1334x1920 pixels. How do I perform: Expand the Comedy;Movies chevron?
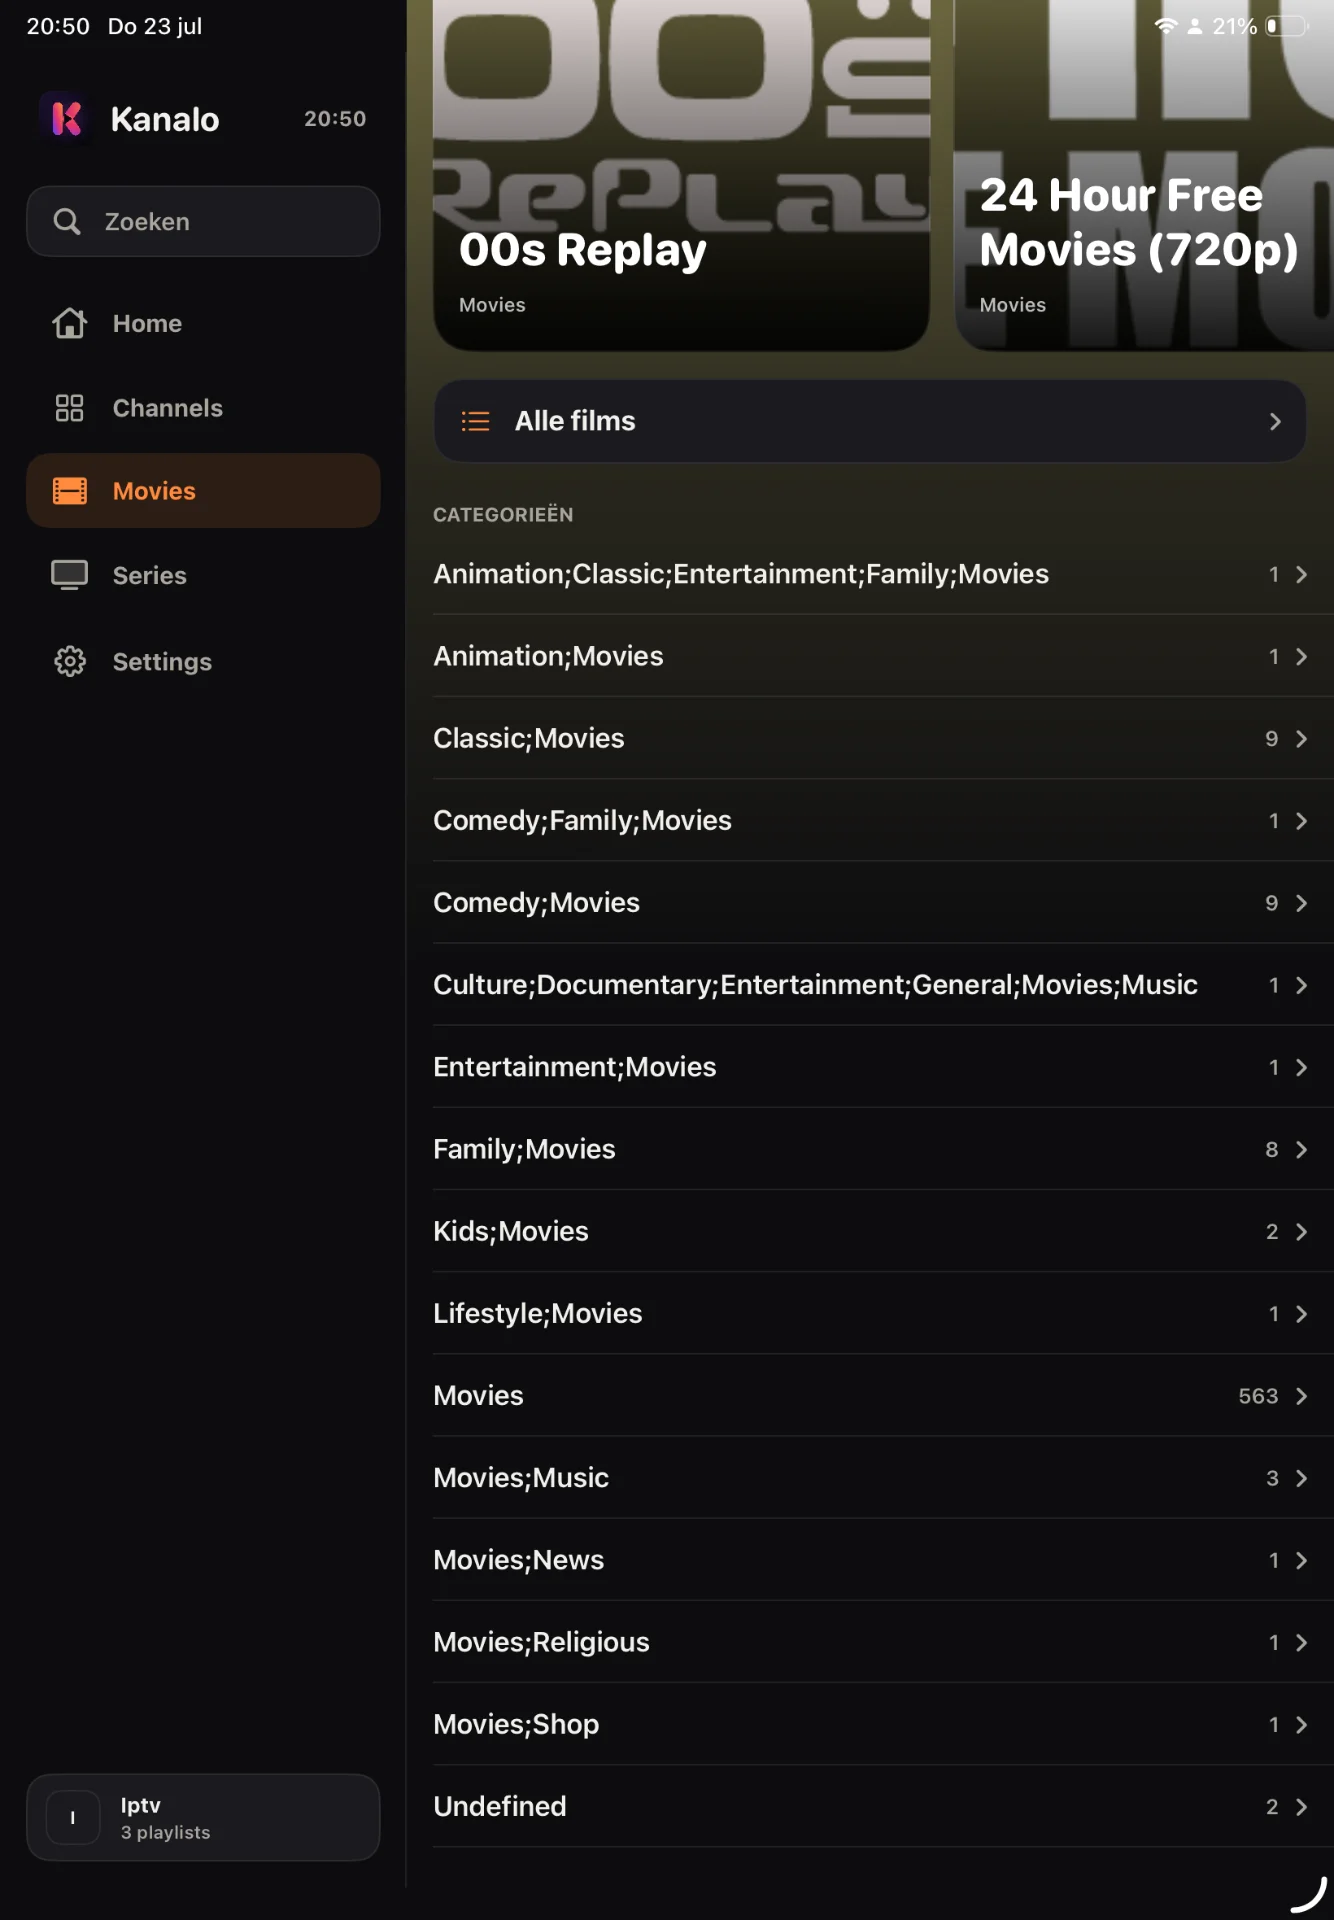tap(1301, 902)
